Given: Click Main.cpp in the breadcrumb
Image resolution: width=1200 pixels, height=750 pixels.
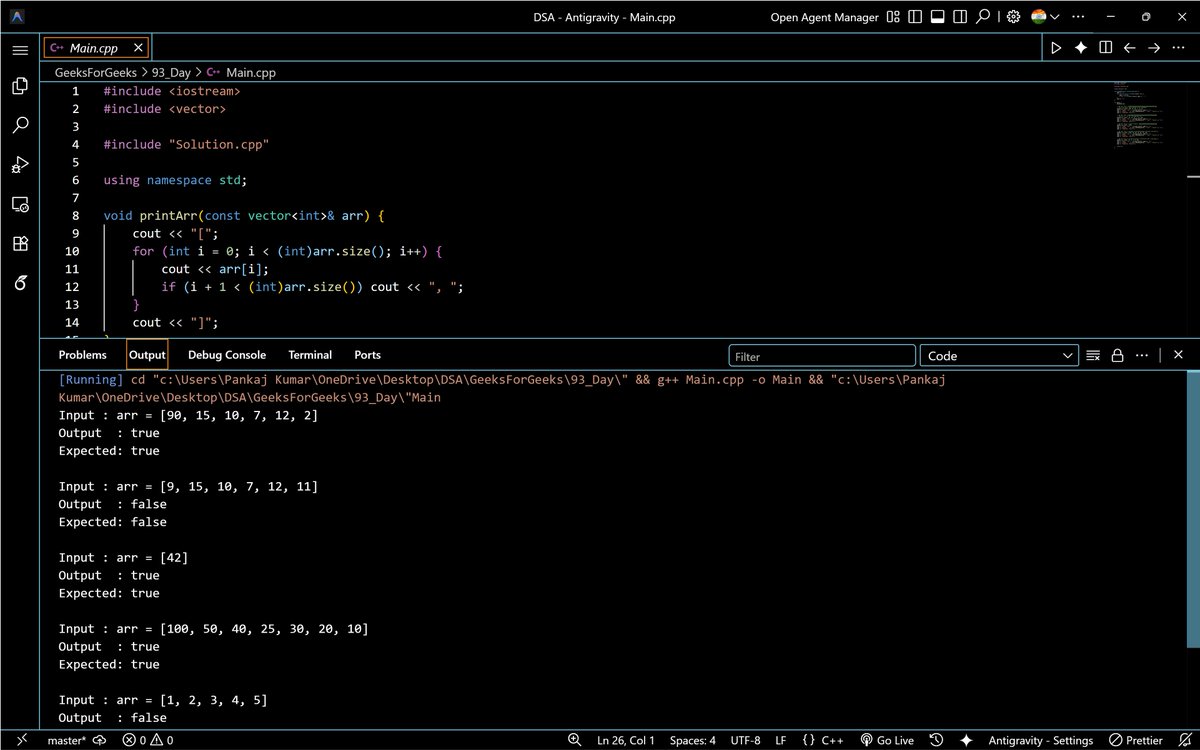Looking at the screenshot, I should tap(250, 72).
